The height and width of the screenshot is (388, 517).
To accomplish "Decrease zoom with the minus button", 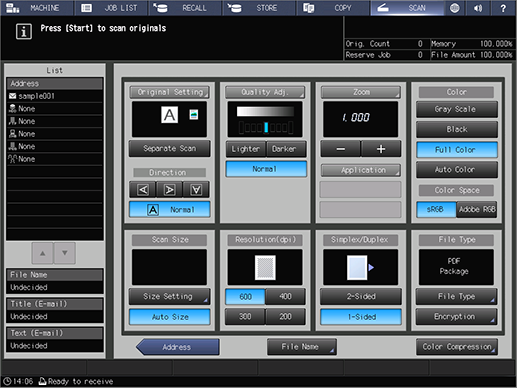I will [340, 149].
